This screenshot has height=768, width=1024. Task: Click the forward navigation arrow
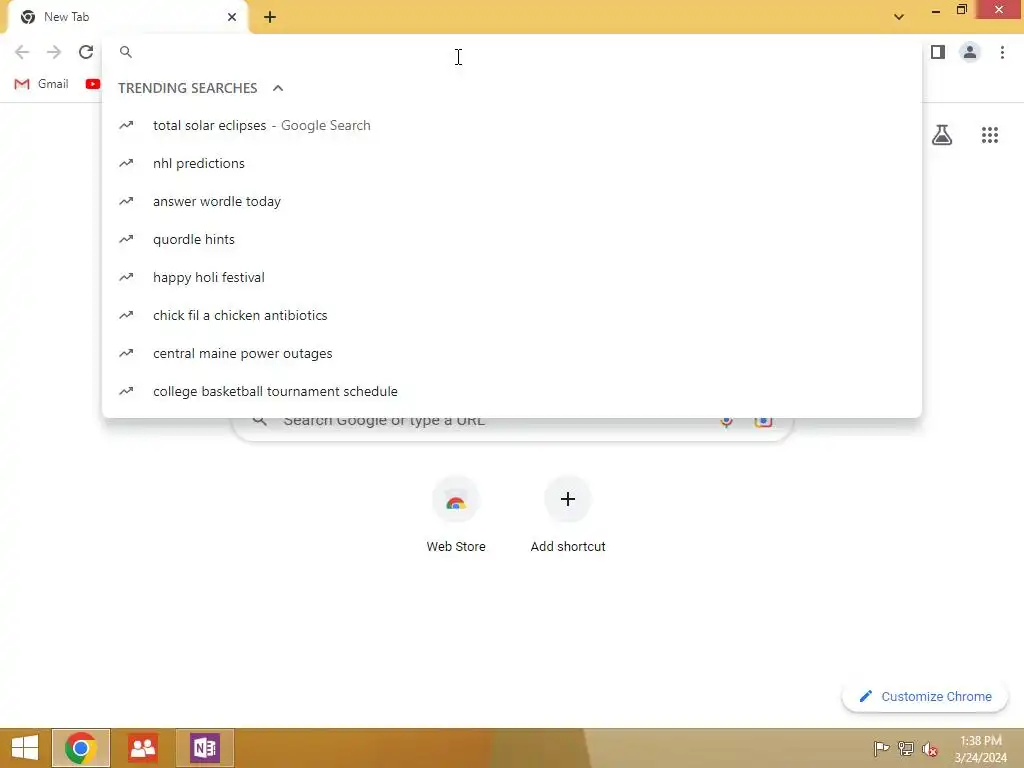54,52
